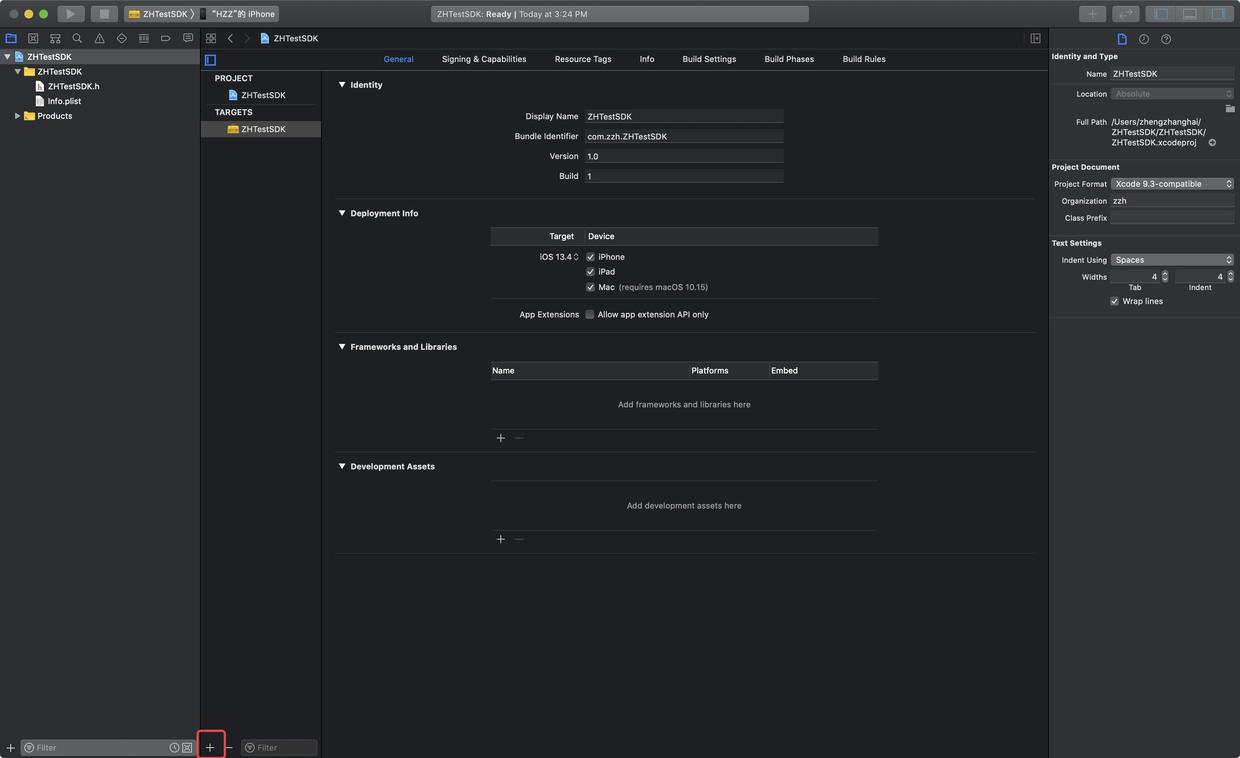Select ZHTestSDK scheme in toolbar
This screenshot has width=1240, height=758.
[x=158, y=14]
